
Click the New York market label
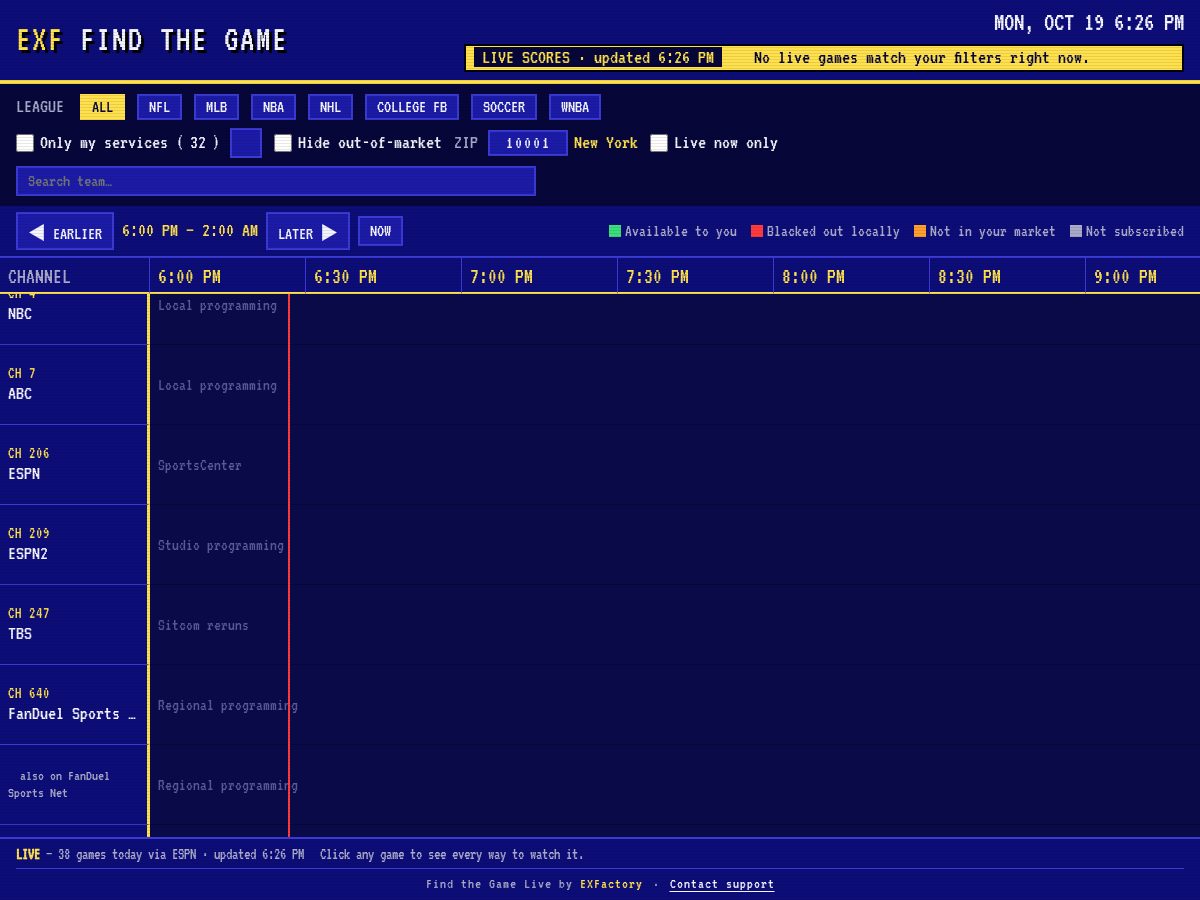tap(605, 143)
